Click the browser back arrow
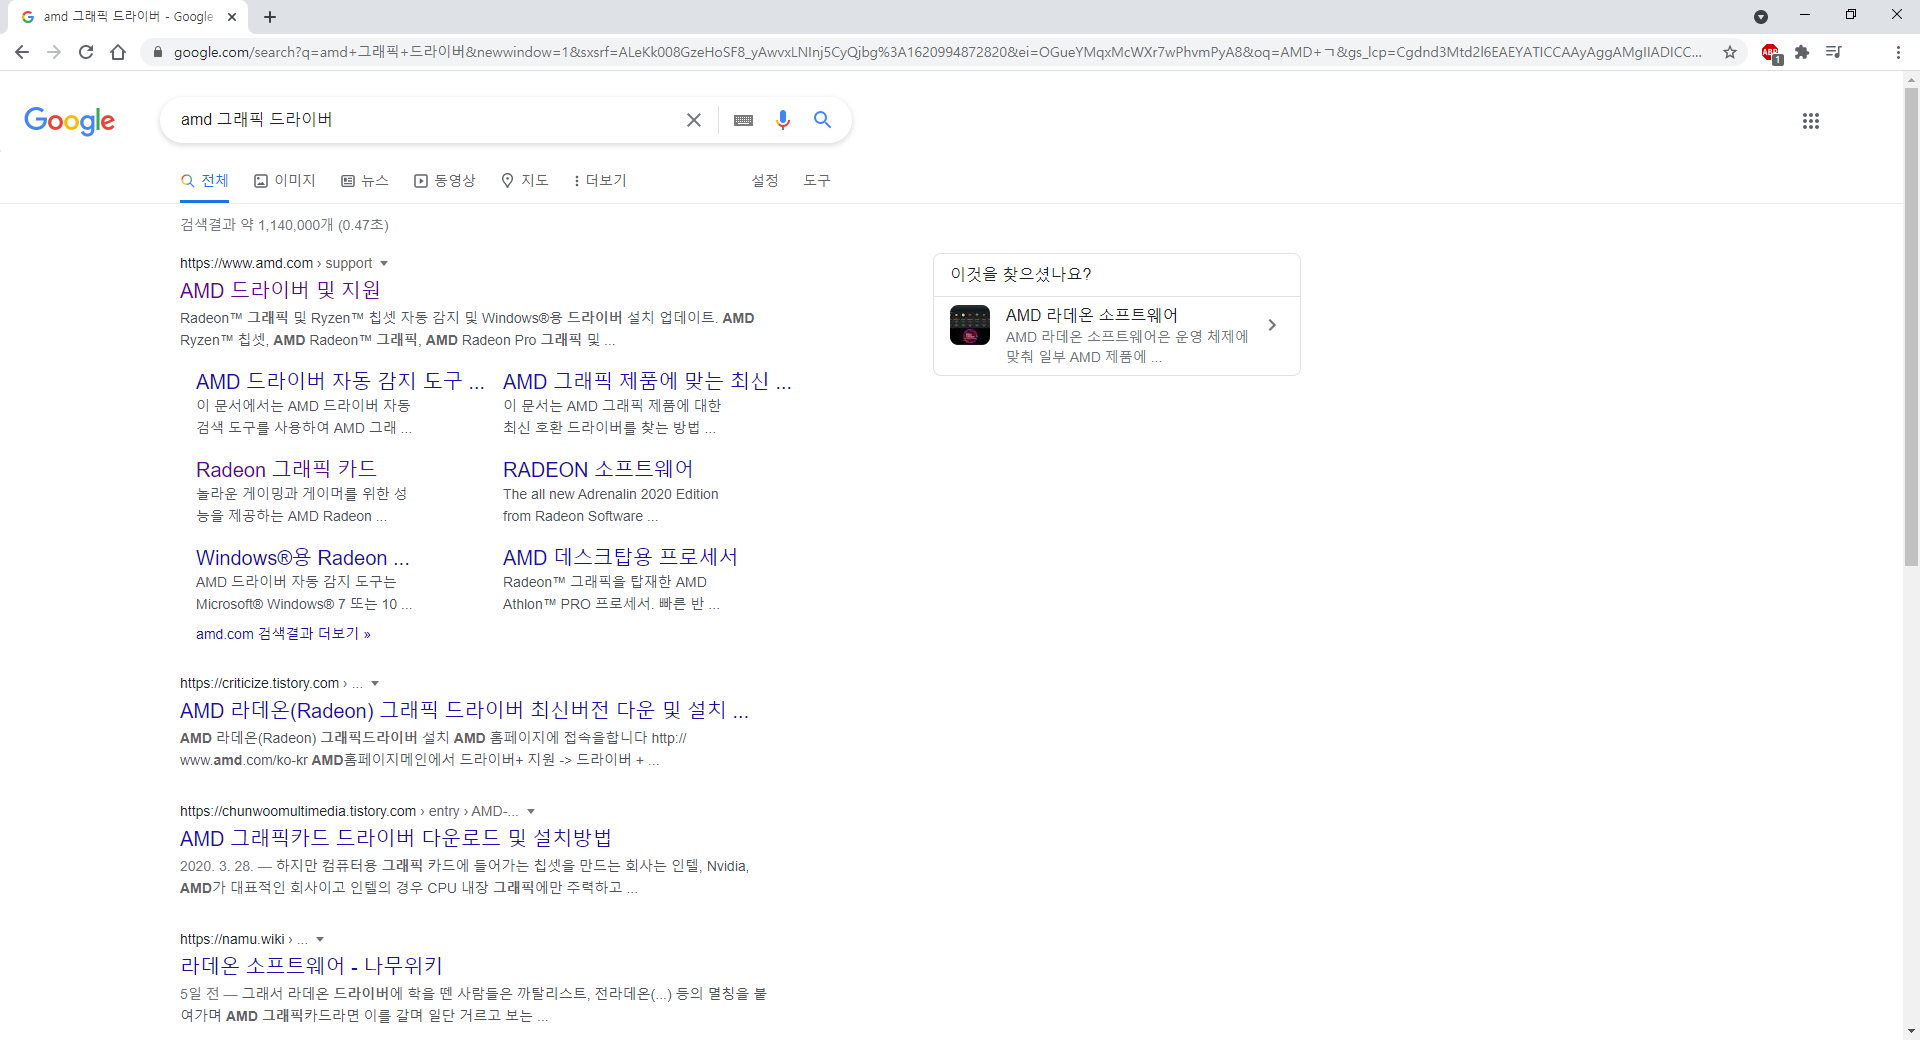 22,52
